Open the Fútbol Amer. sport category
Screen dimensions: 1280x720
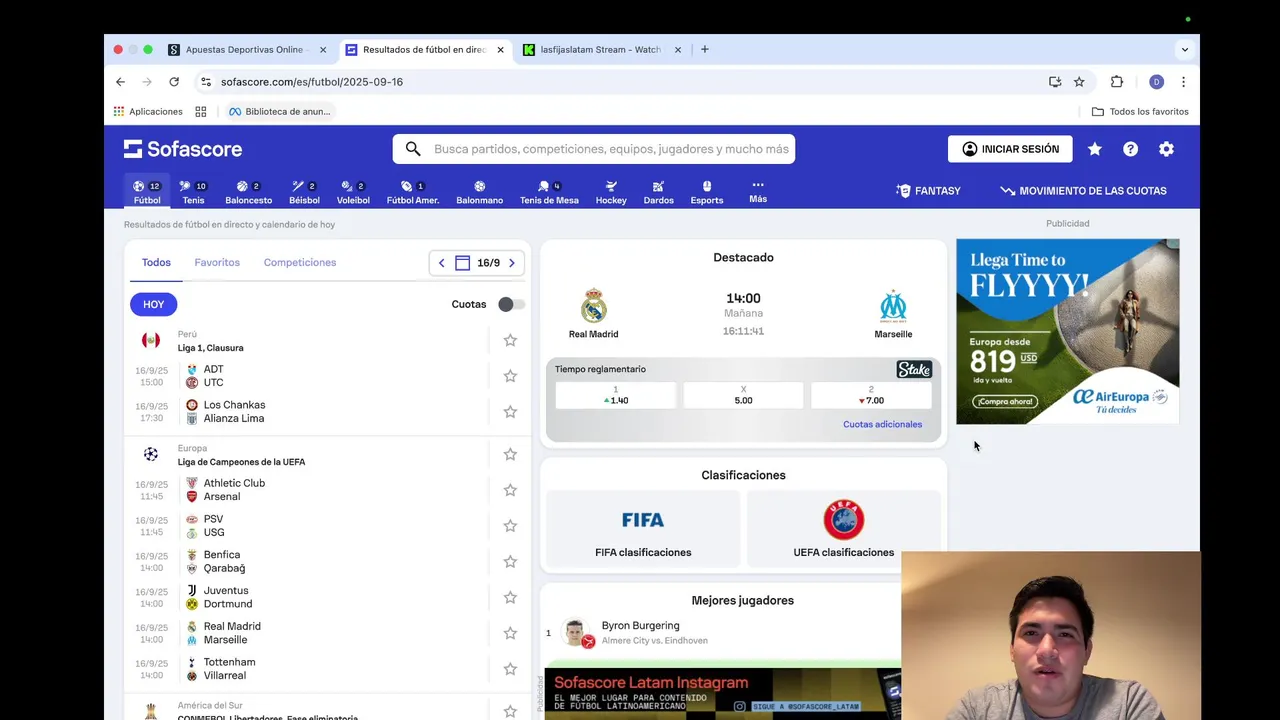pos(413,192)
